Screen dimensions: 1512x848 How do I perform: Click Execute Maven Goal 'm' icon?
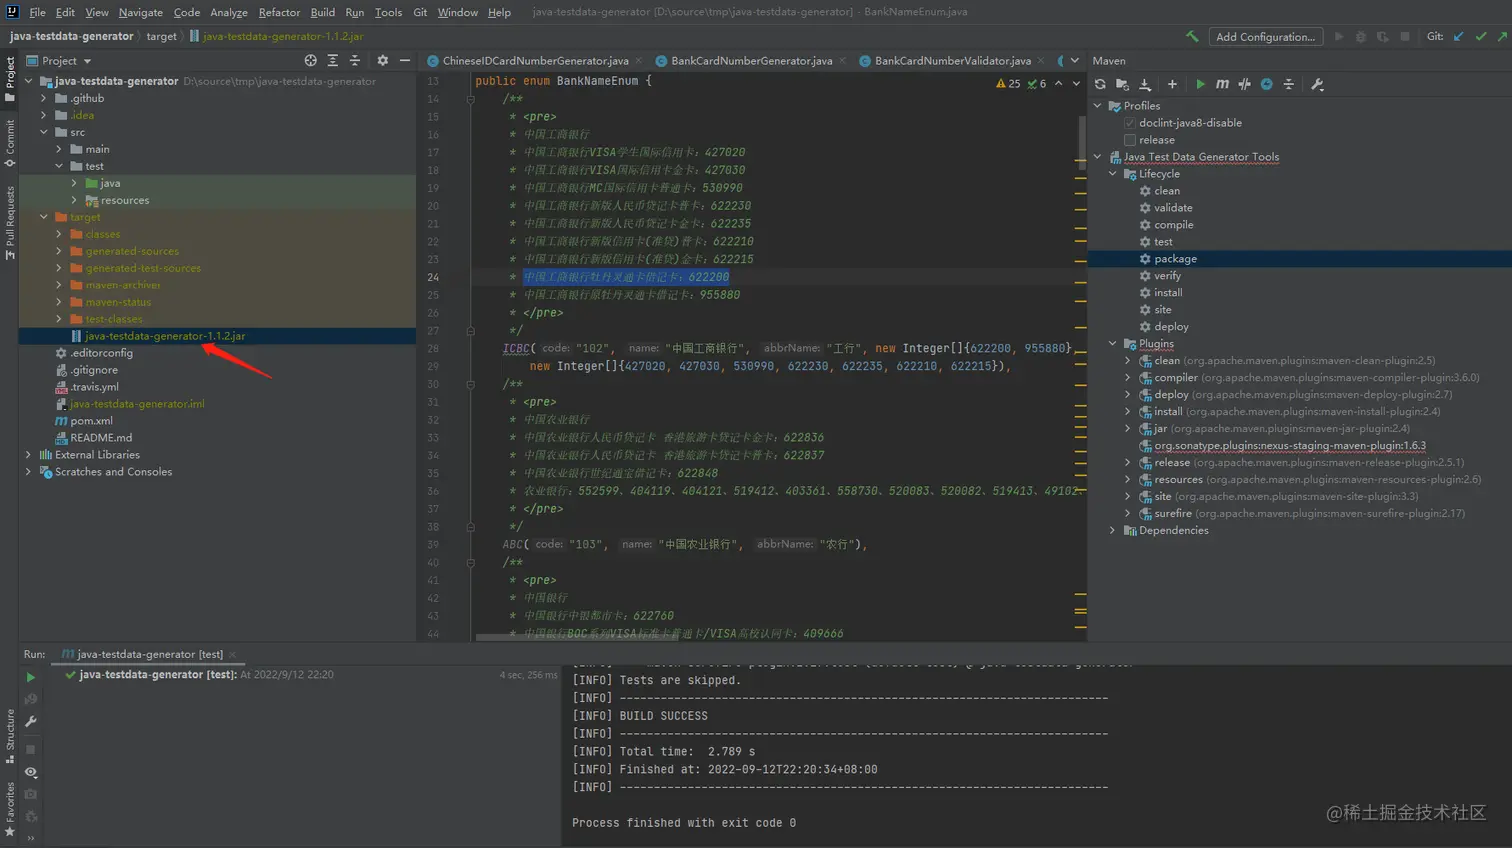click(x=1222, y=85)
